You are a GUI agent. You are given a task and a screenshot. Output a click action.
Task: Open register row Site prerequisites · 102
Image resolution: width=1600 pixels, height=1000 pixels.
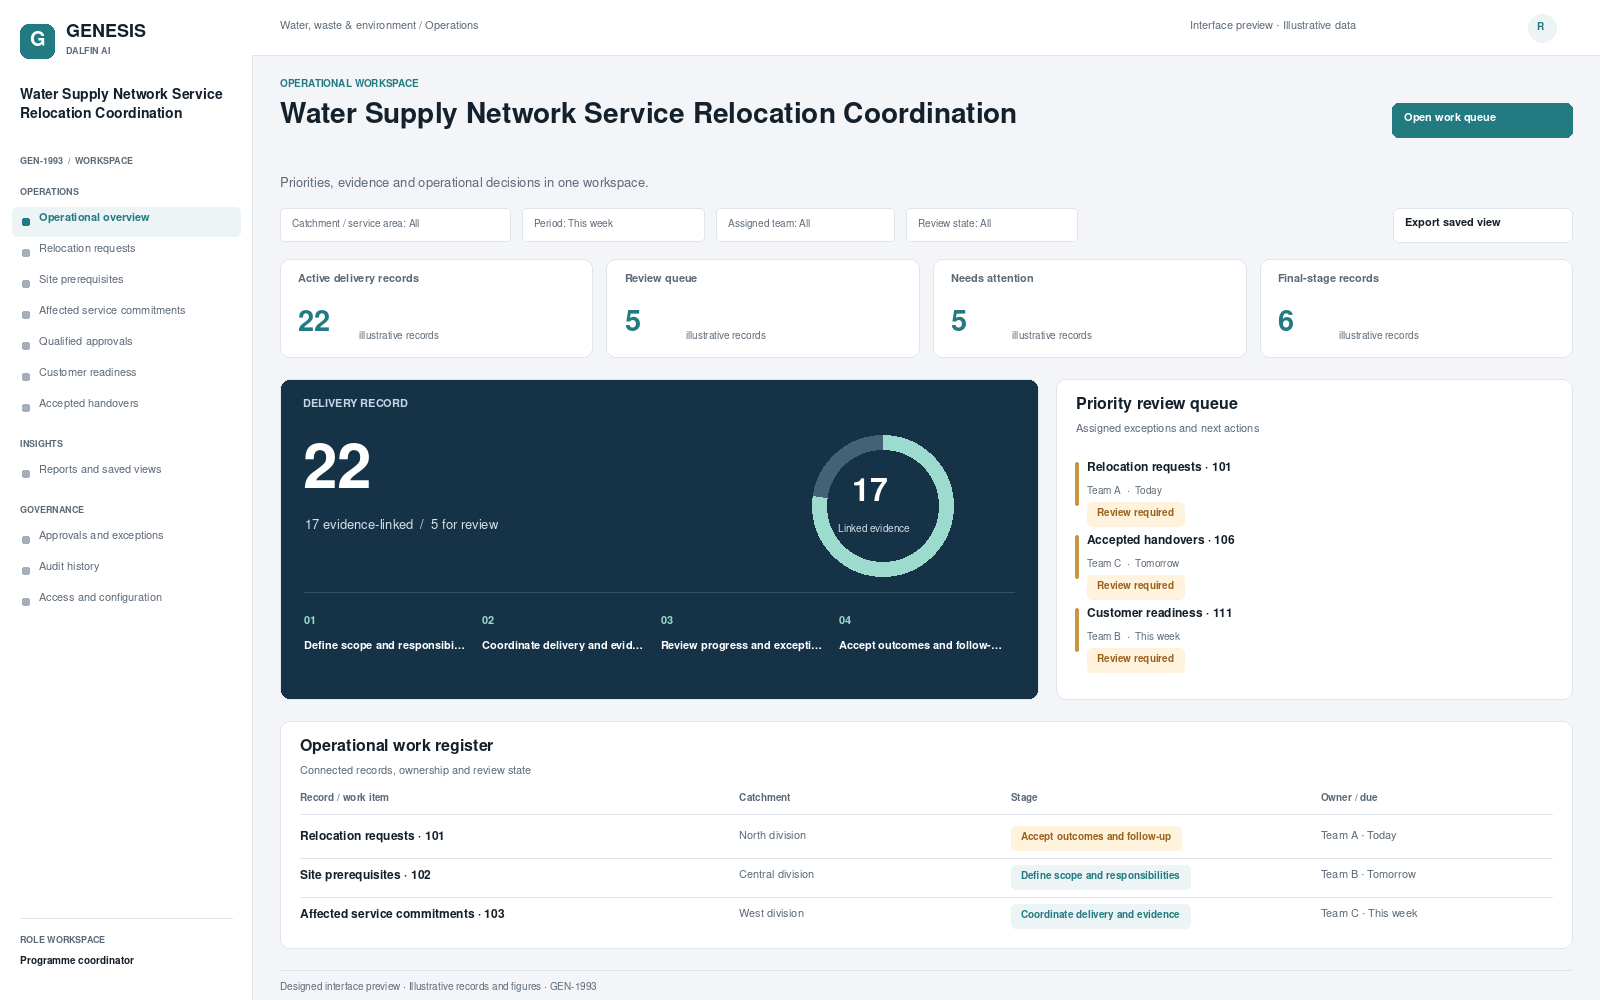[926, 876]
